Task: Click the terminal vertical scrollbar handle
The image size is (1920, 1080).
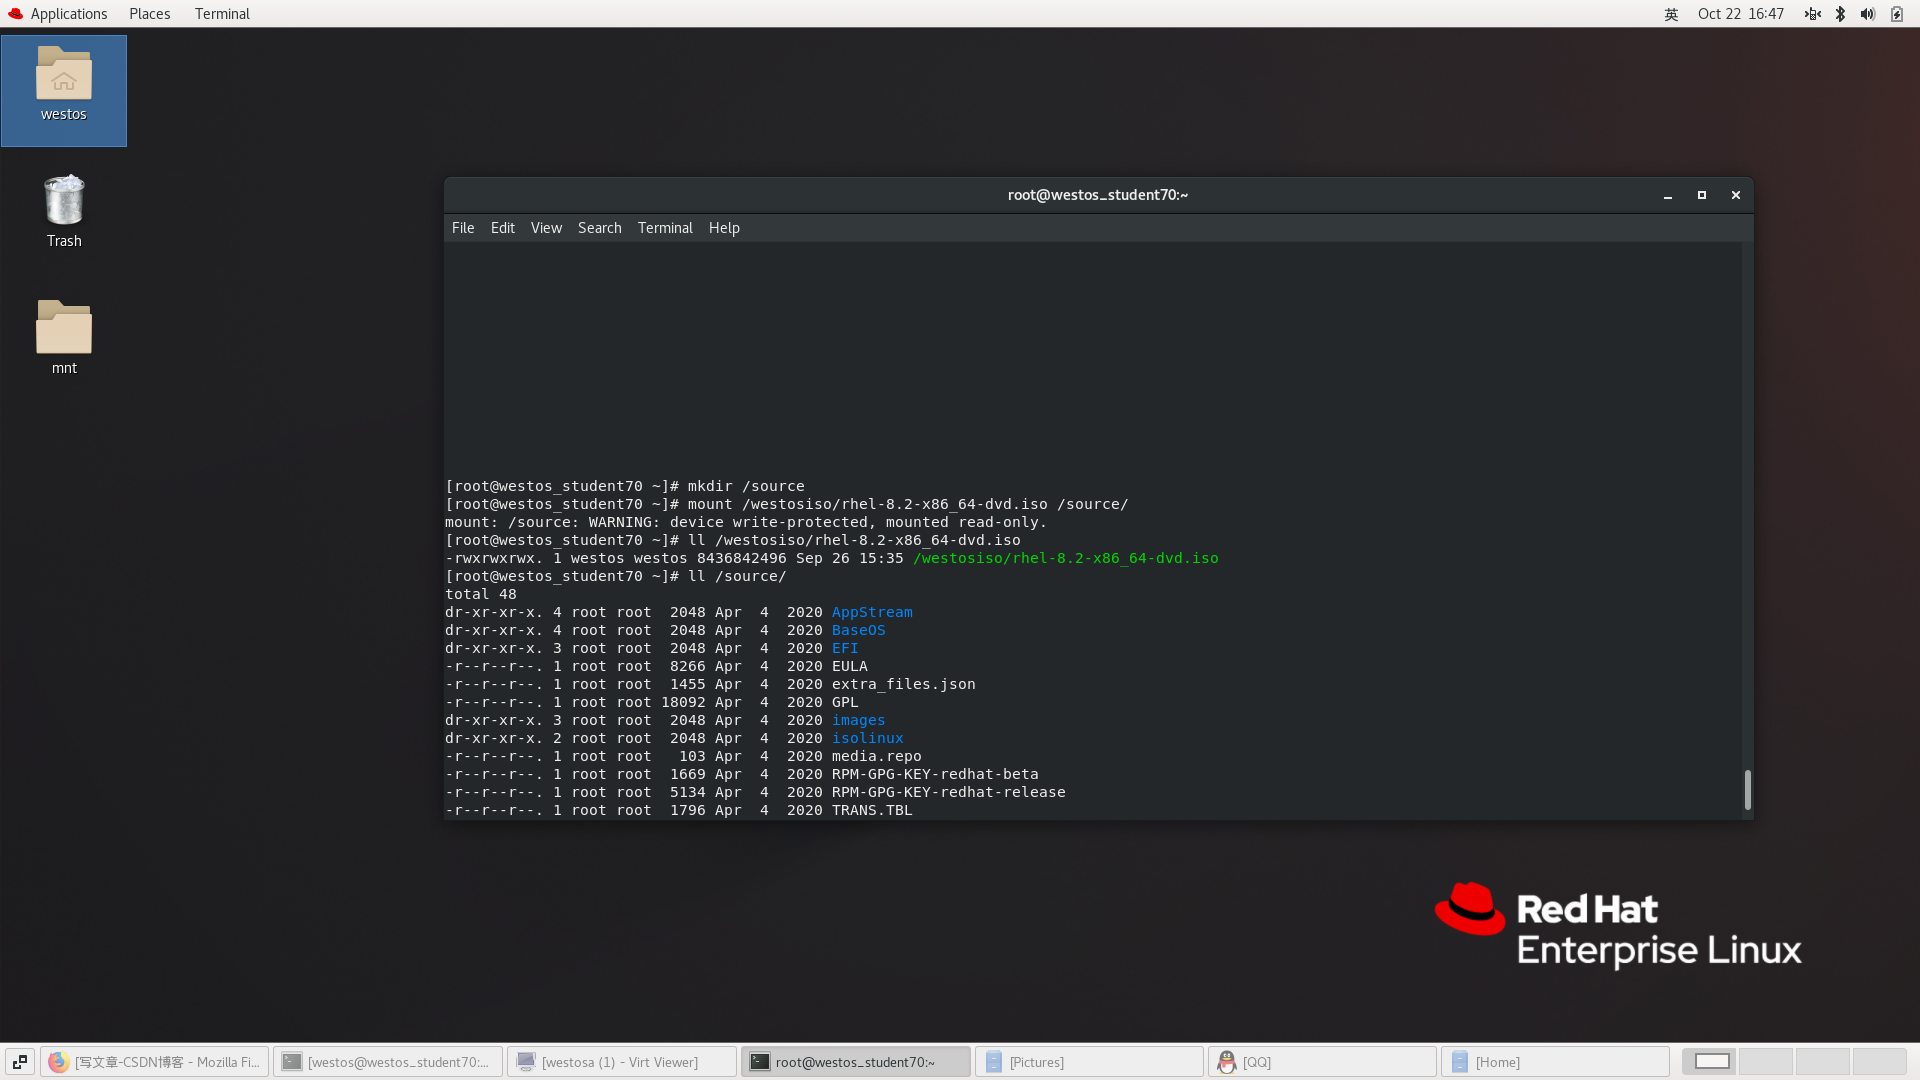Action: [x=1748, y=790]
